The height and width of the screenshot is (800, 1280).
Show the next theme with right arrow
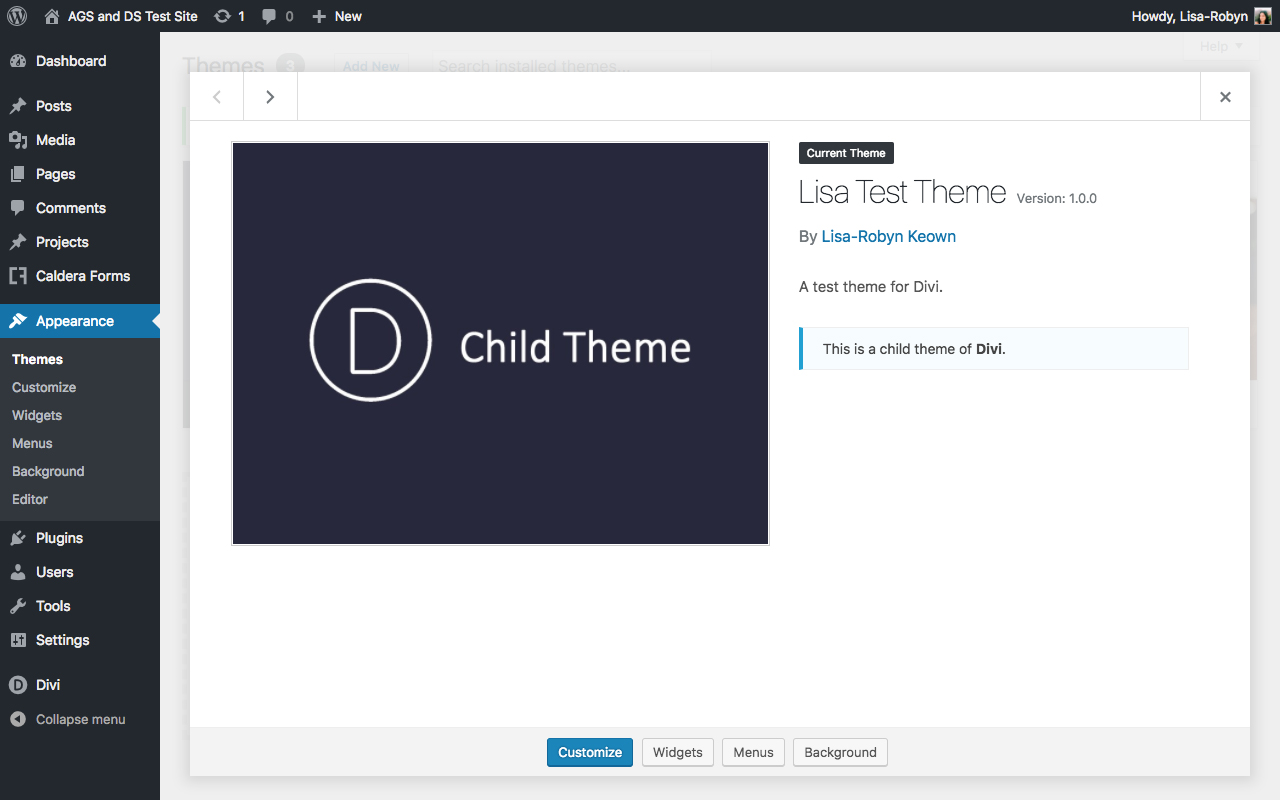click(270, 97)
